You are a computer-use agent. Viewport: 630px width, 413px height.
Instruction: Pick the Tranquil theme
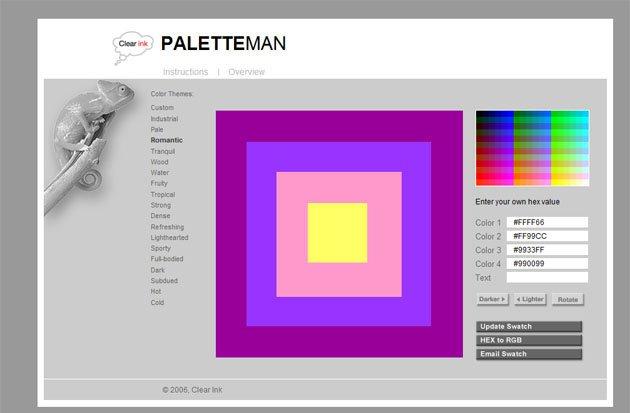click(163, 151)
